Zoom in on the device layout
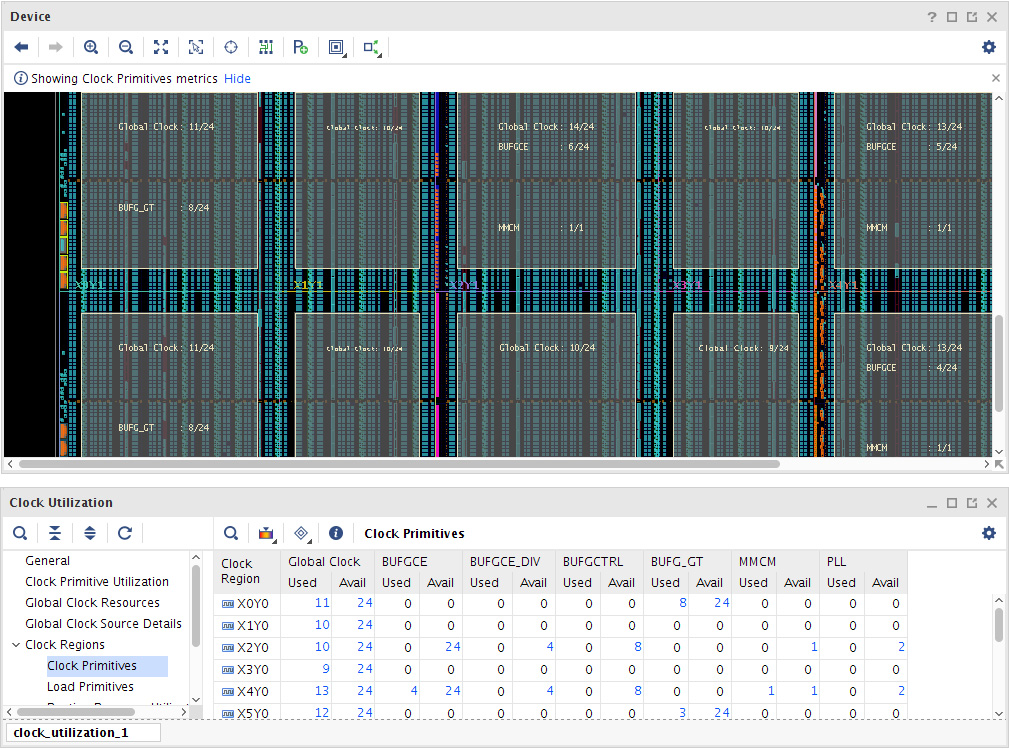 91,47
